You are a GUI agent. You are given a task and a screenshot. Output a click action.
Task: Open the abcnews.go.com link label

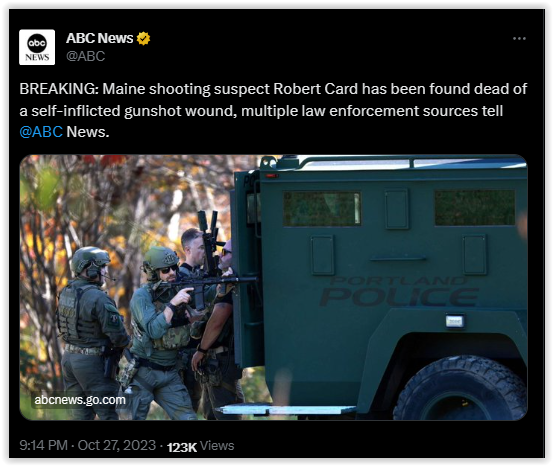click(x=80, y=400)
